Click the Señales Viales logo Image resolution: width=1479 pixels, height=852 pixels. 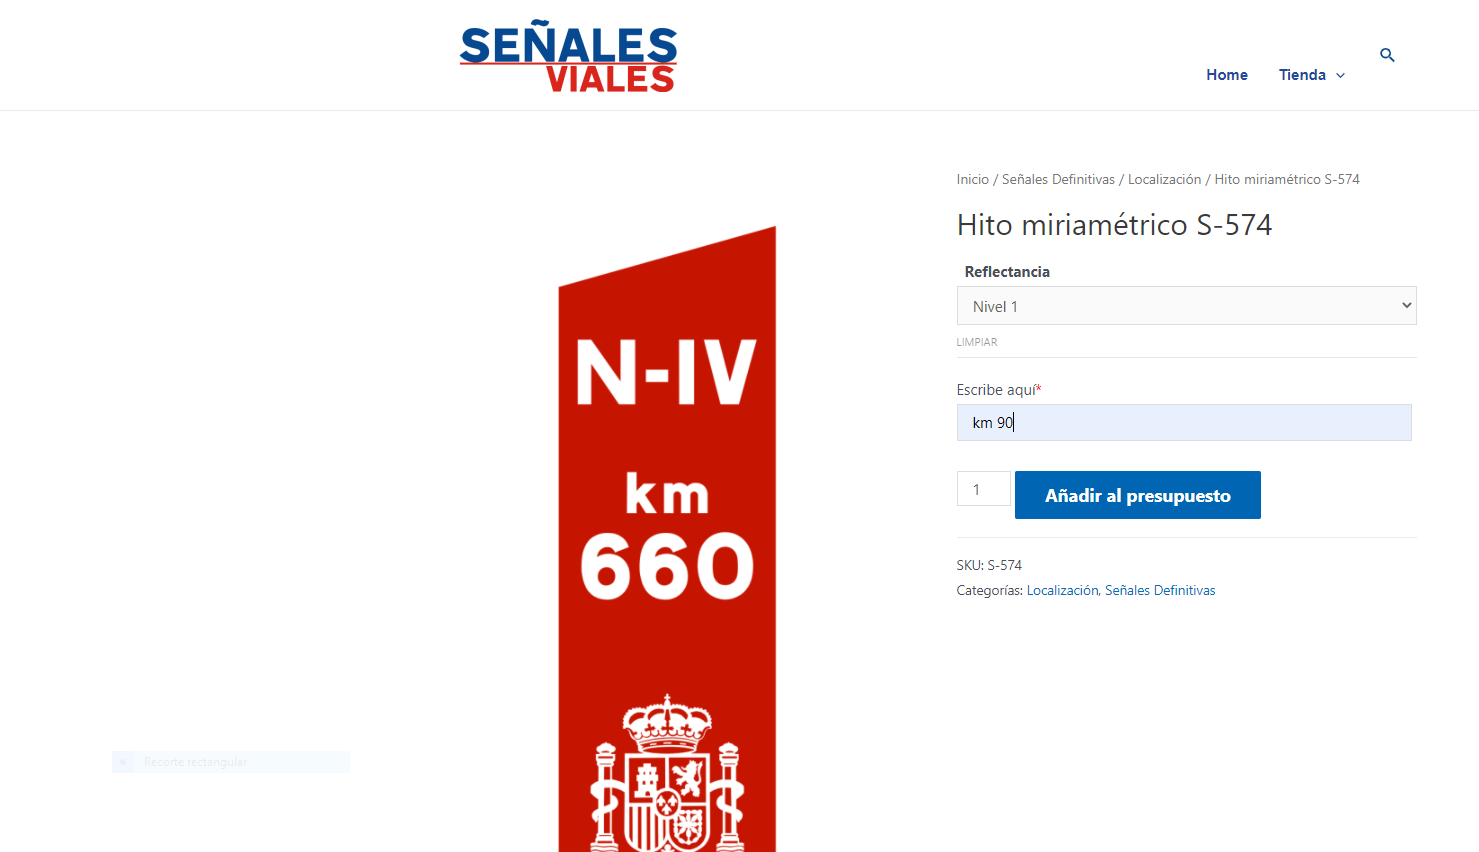(x=568, y=56)
